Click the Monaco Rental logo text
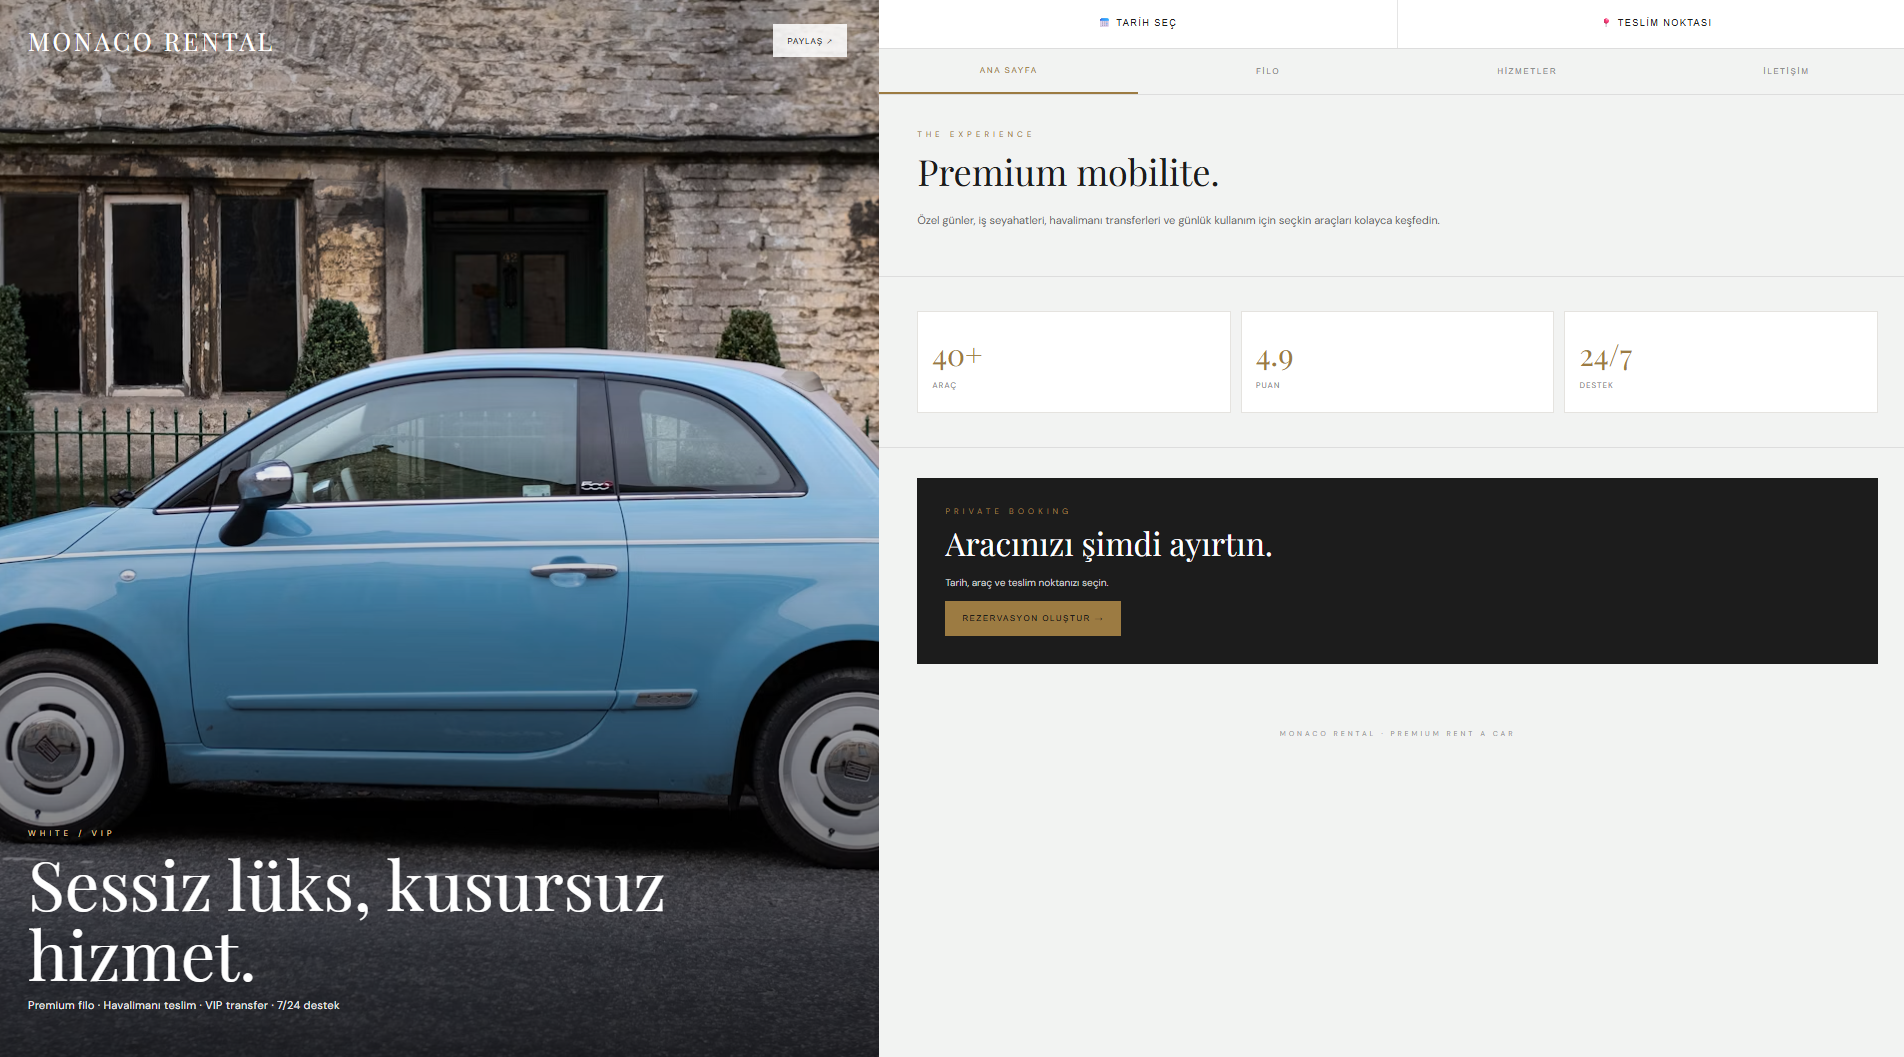The width and height of the screenshot is (1904, 1057). click(x=150, y=43)
